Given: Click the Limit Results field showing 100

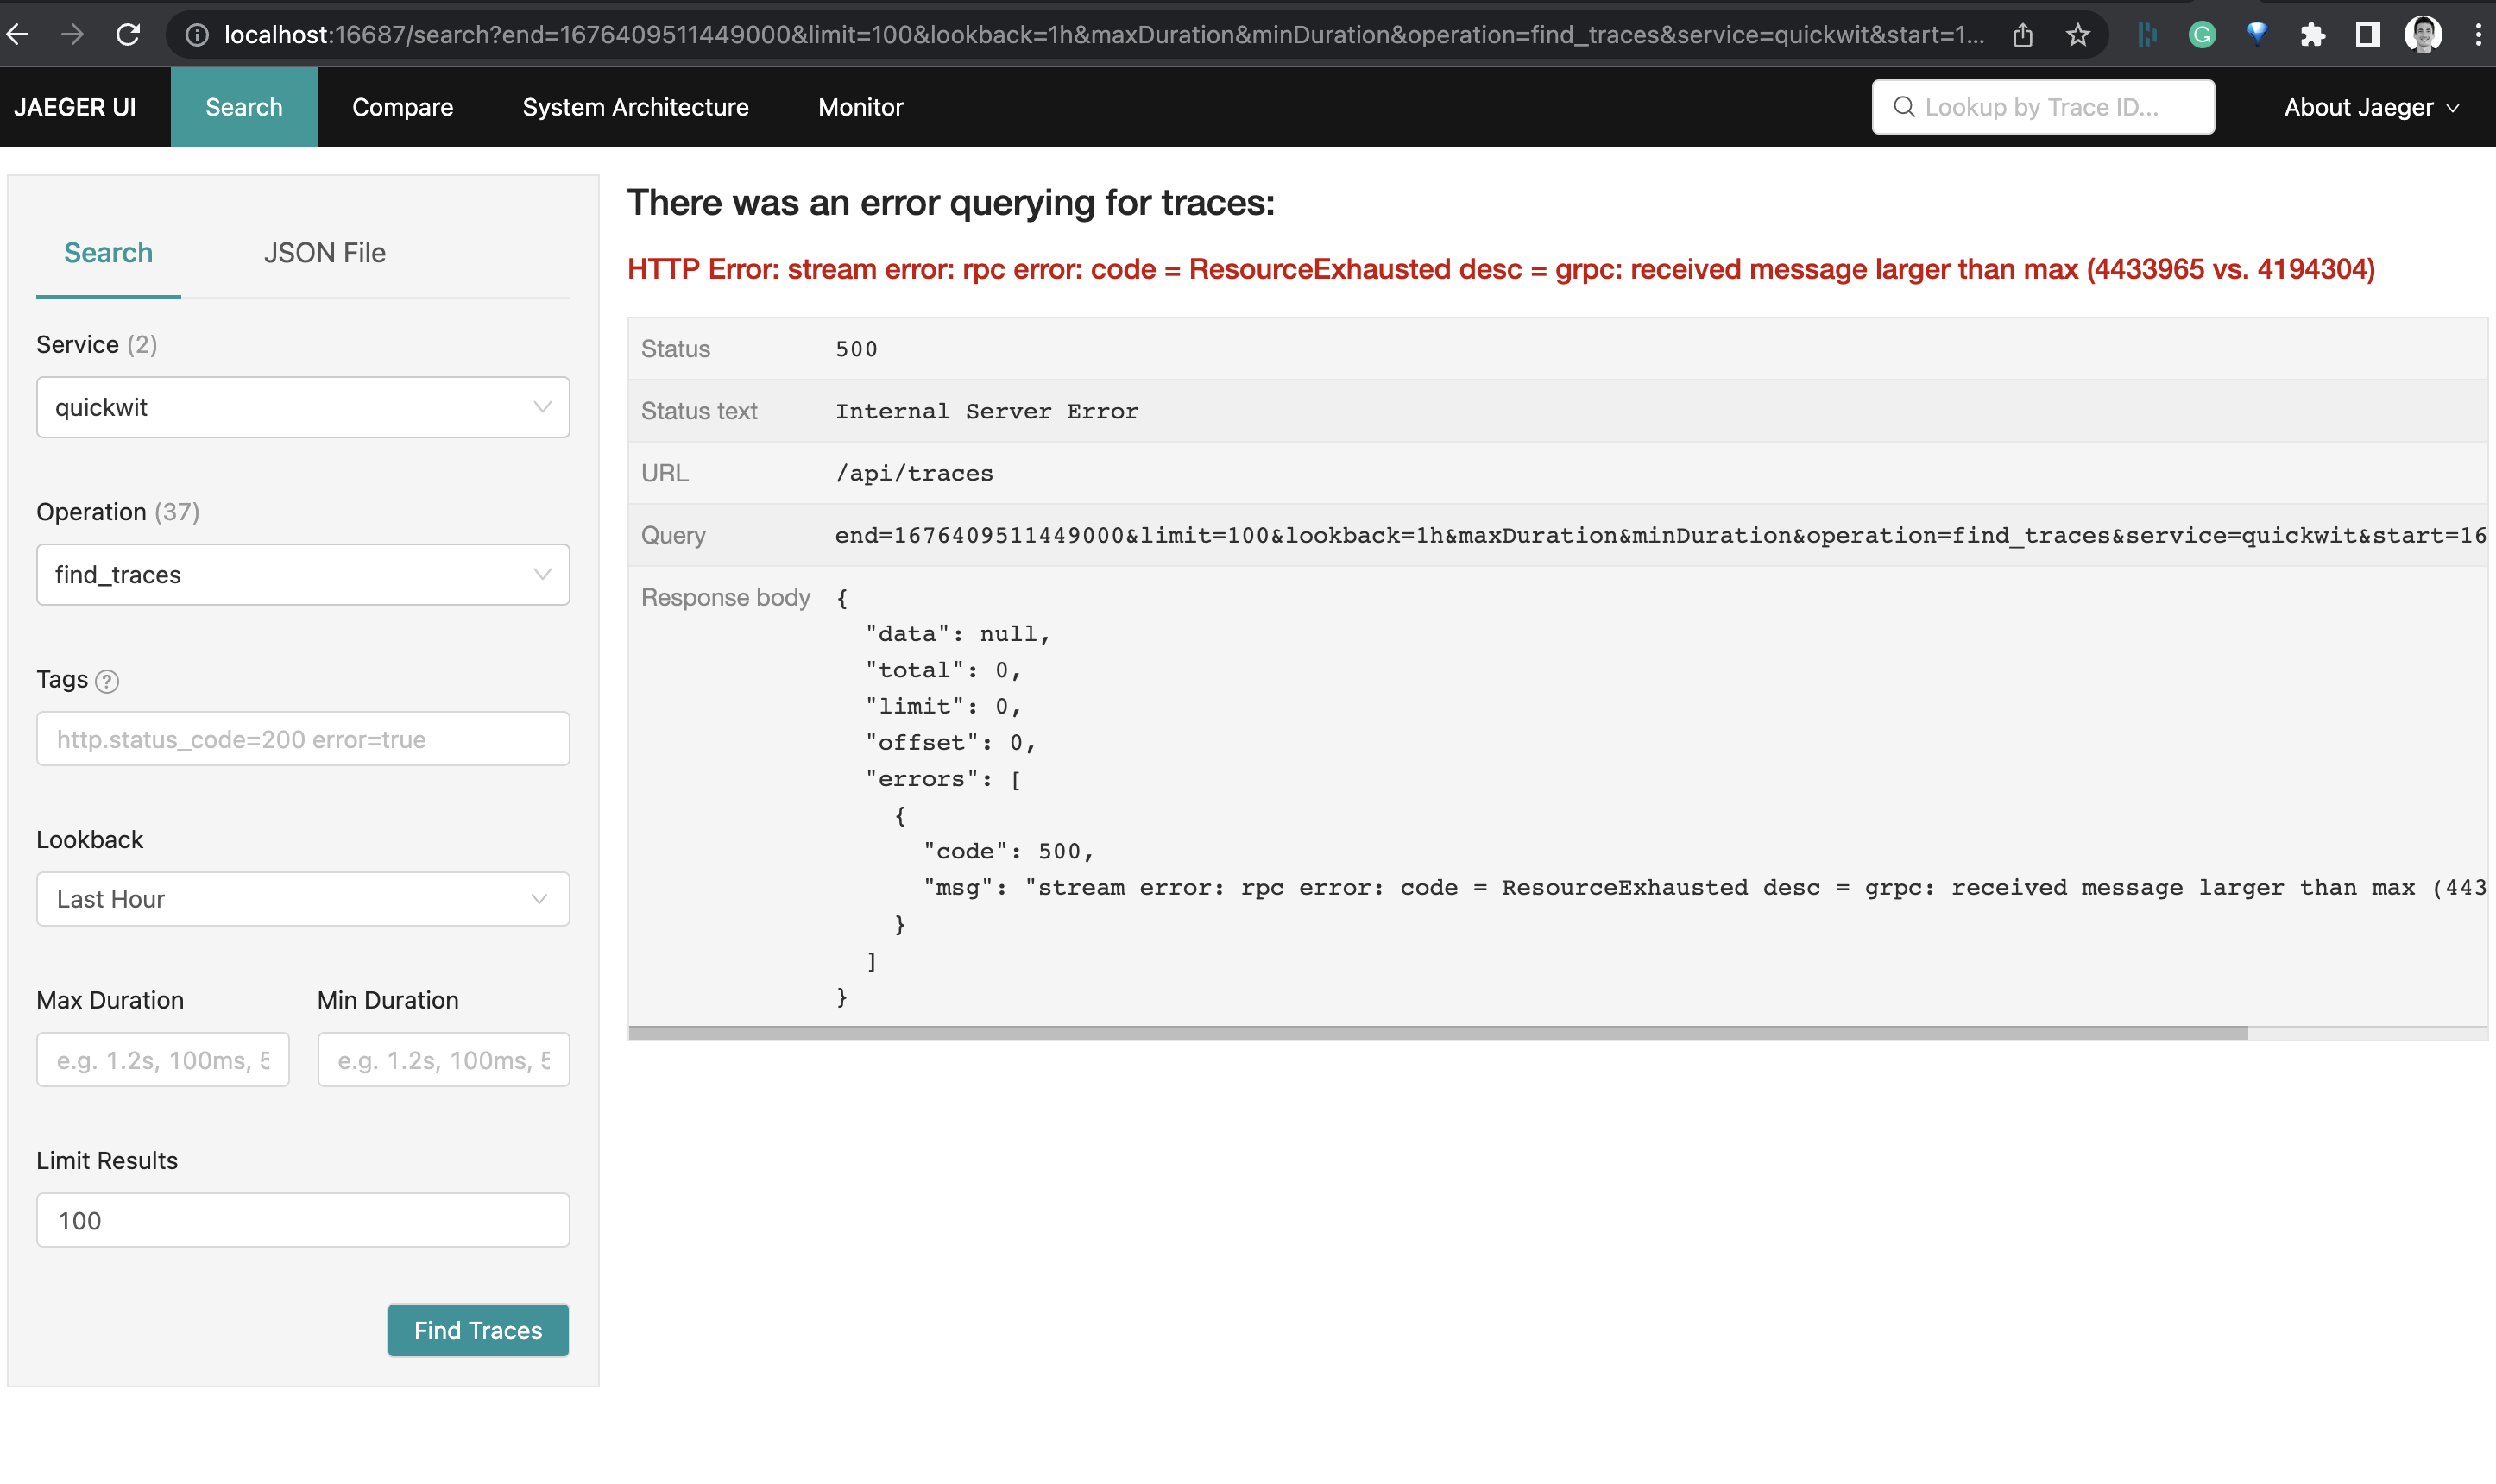Looking at the screenshot, I should 303,1220.
